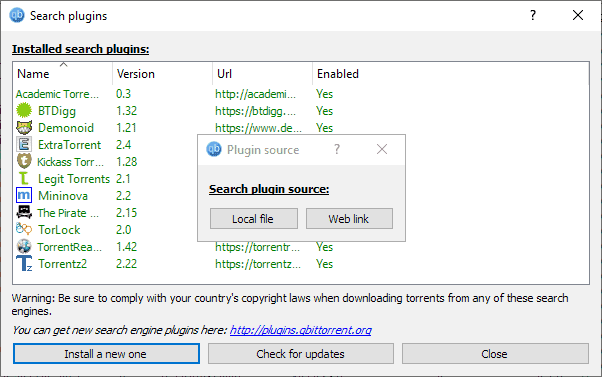The height and width of the screenshot is (377, 602).
Task: Click the qBittorrent icon in Plugin source dialog
Action: (214, 149)
